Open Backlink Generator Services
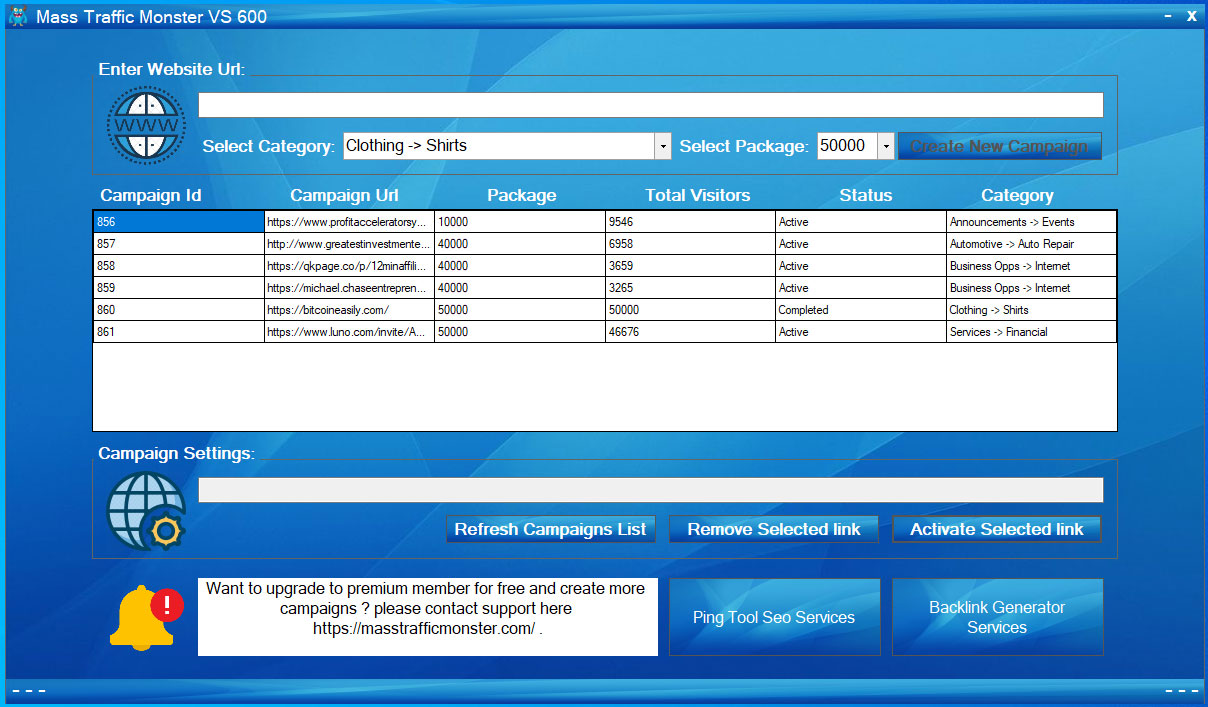1208x707 pixels. tap(997, 617)
